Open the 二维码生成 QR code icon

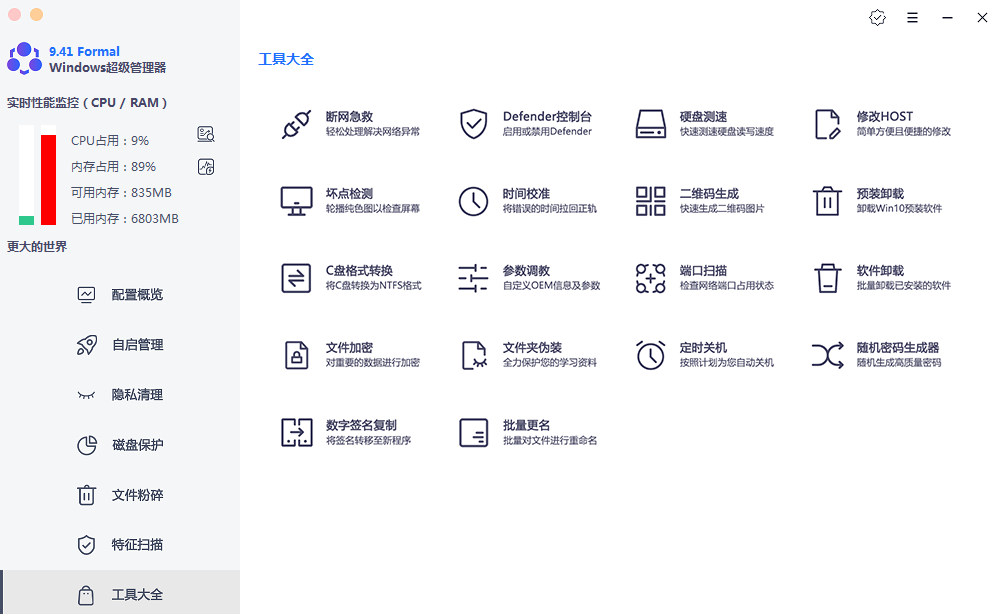point(651,201)
